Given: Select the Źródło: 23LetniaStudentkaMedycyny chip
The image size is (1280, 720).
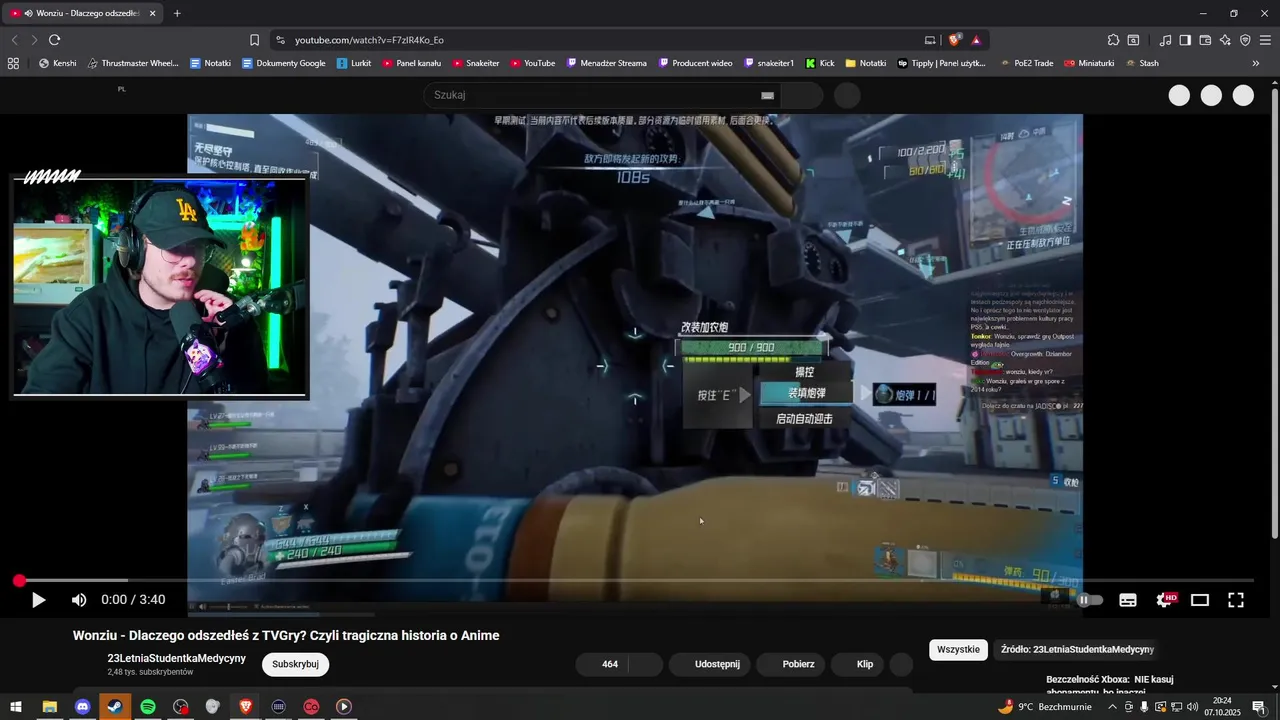Looking at the screenshot, I should pos(1077,649).
